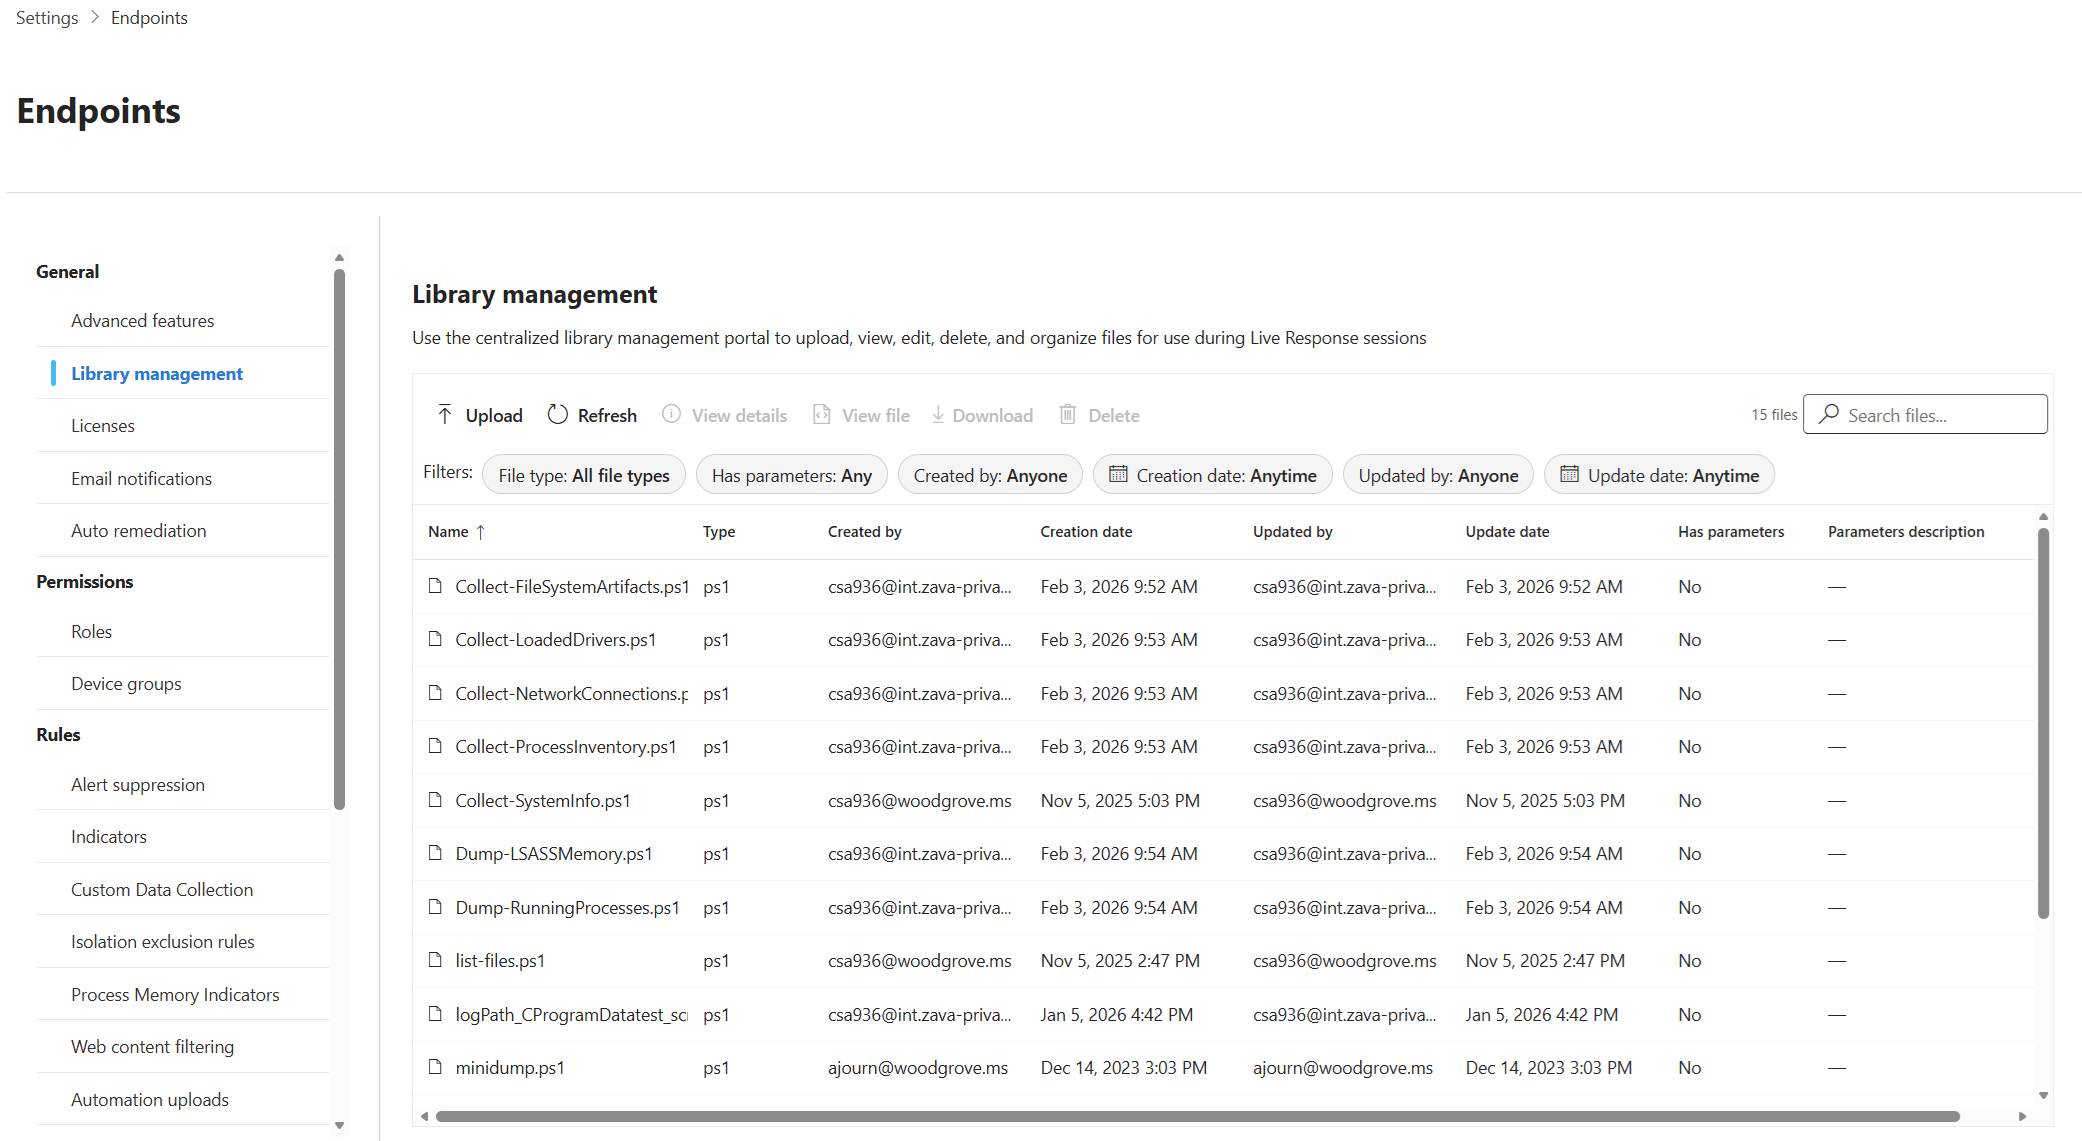Open Device groups in sidebar

126,684
